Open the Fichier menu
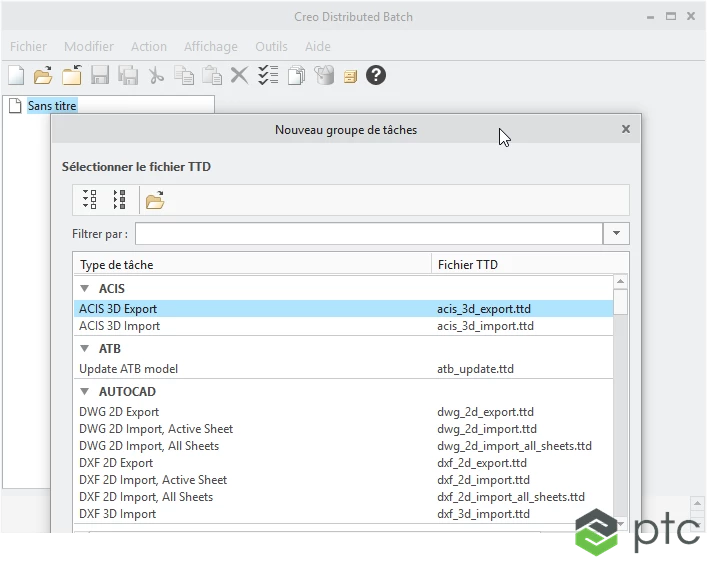This screenshot has width=707, height=563. 28,46
